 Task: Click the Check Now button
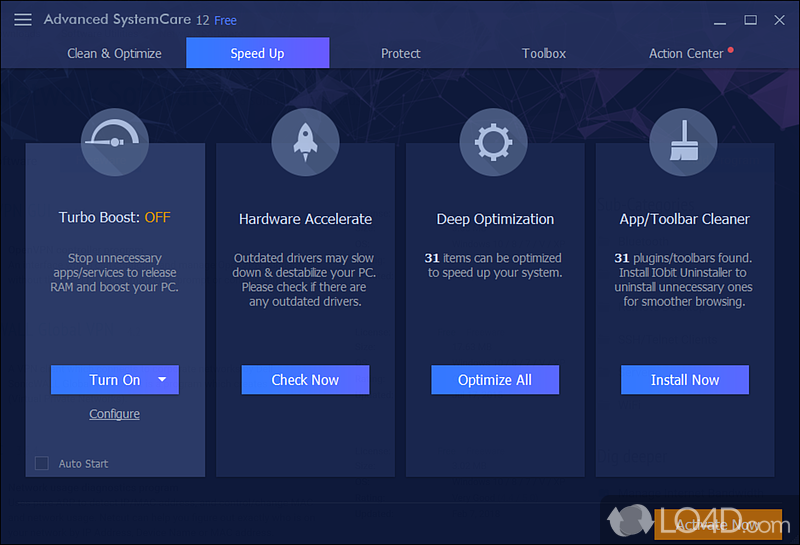point(305,380)
